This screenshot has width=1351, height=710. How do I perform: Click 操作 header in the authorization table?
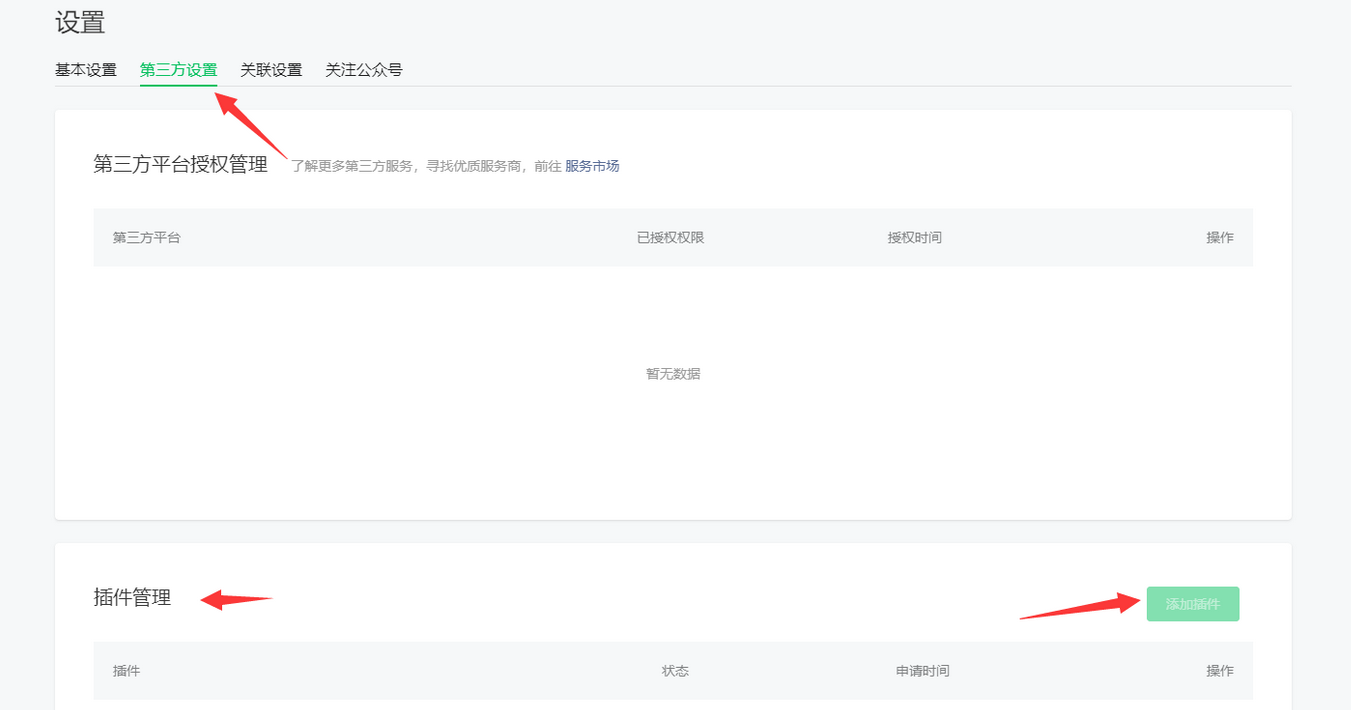(x=1219, y=238)
